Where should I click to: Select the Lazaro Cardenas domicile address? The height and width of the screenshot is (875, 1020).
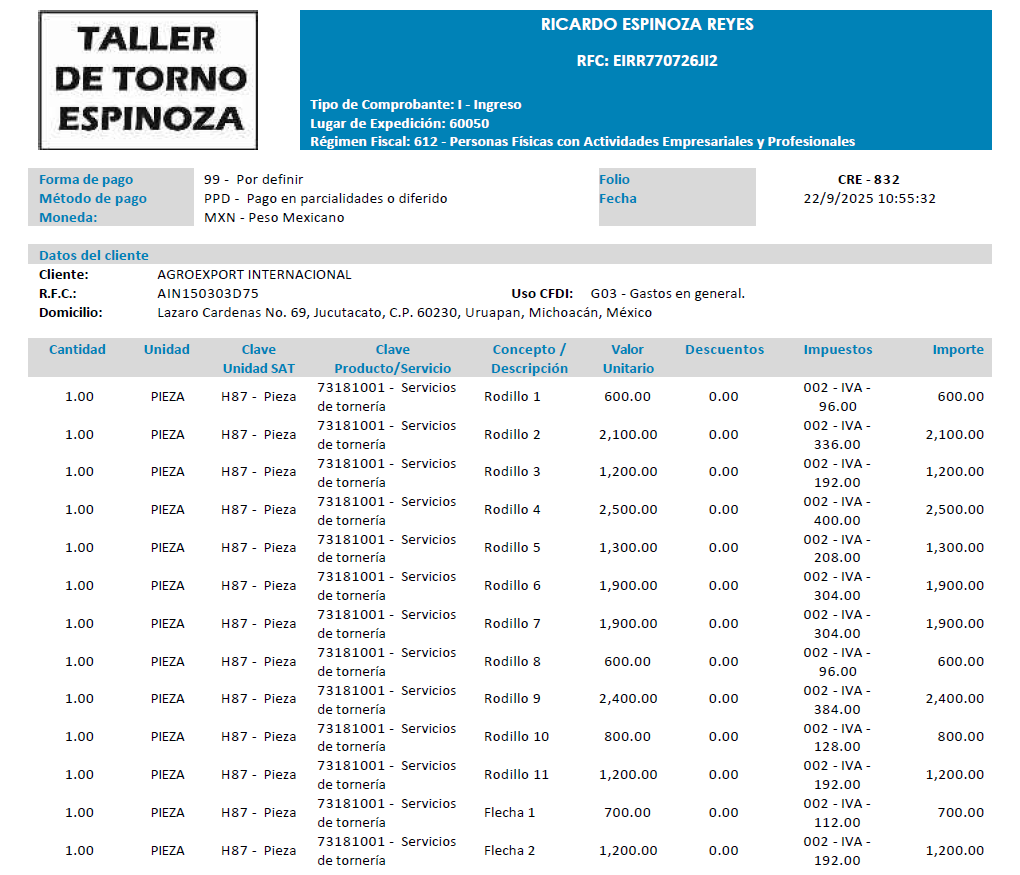pyautogui.click(x=404, y=312)
